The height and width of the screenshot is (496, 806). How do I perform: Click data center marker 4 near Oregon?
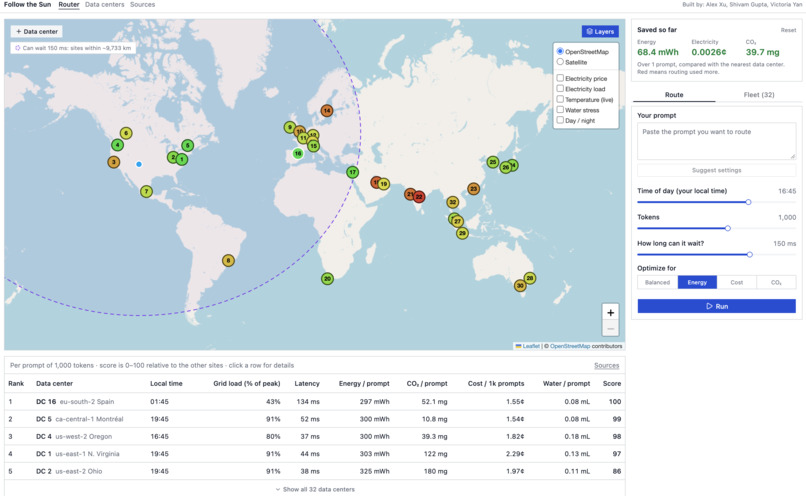pos(117,145)
